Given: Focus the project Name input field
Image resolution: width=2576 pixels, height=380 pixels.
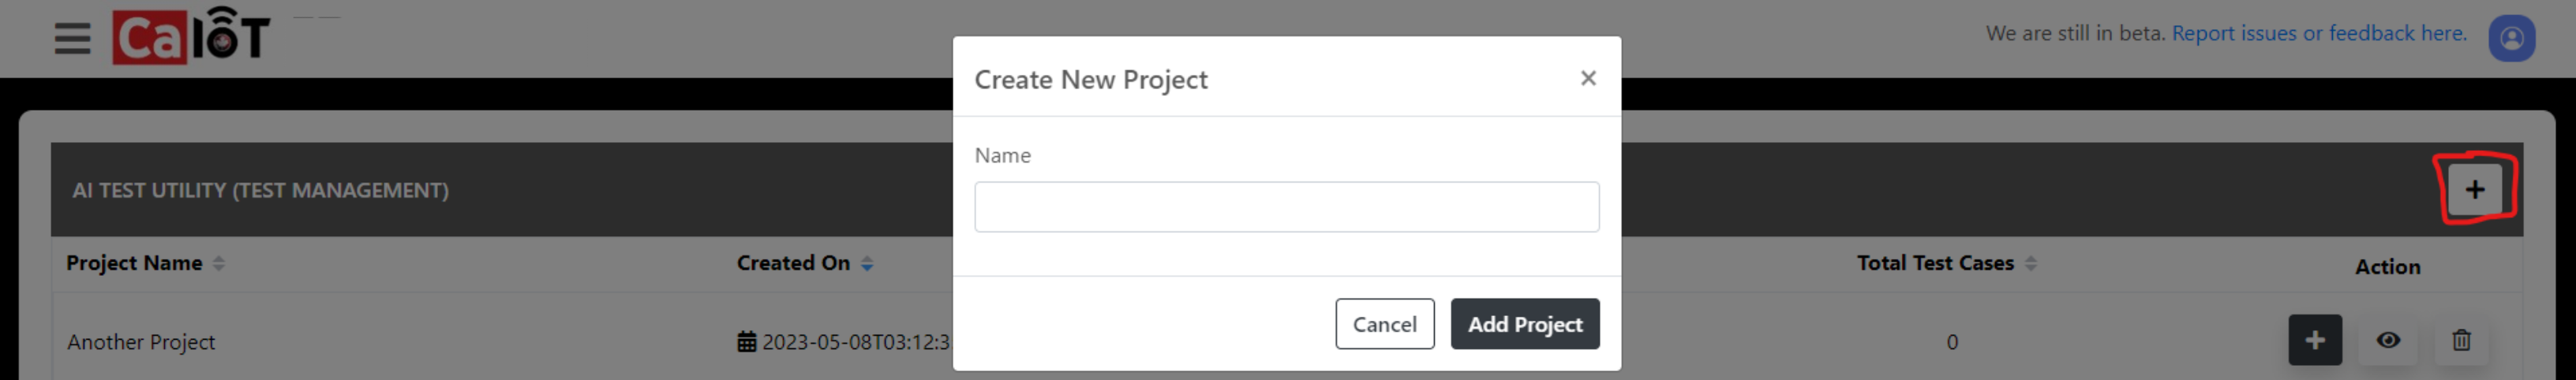Looking at the screenshot, I should click(x=1286, y=207).
